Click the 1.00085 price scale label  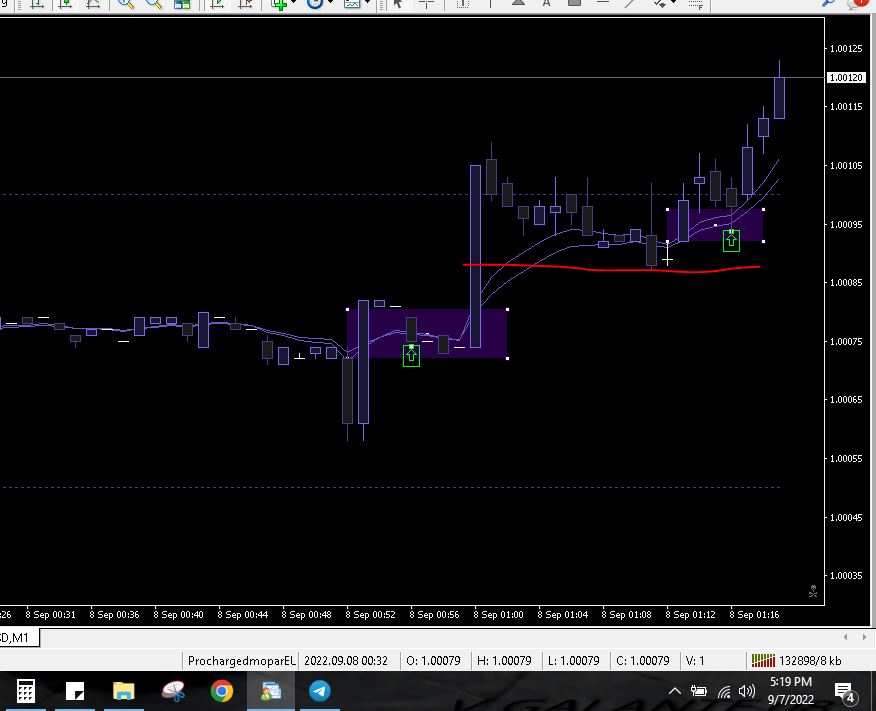tap(846, 283)
